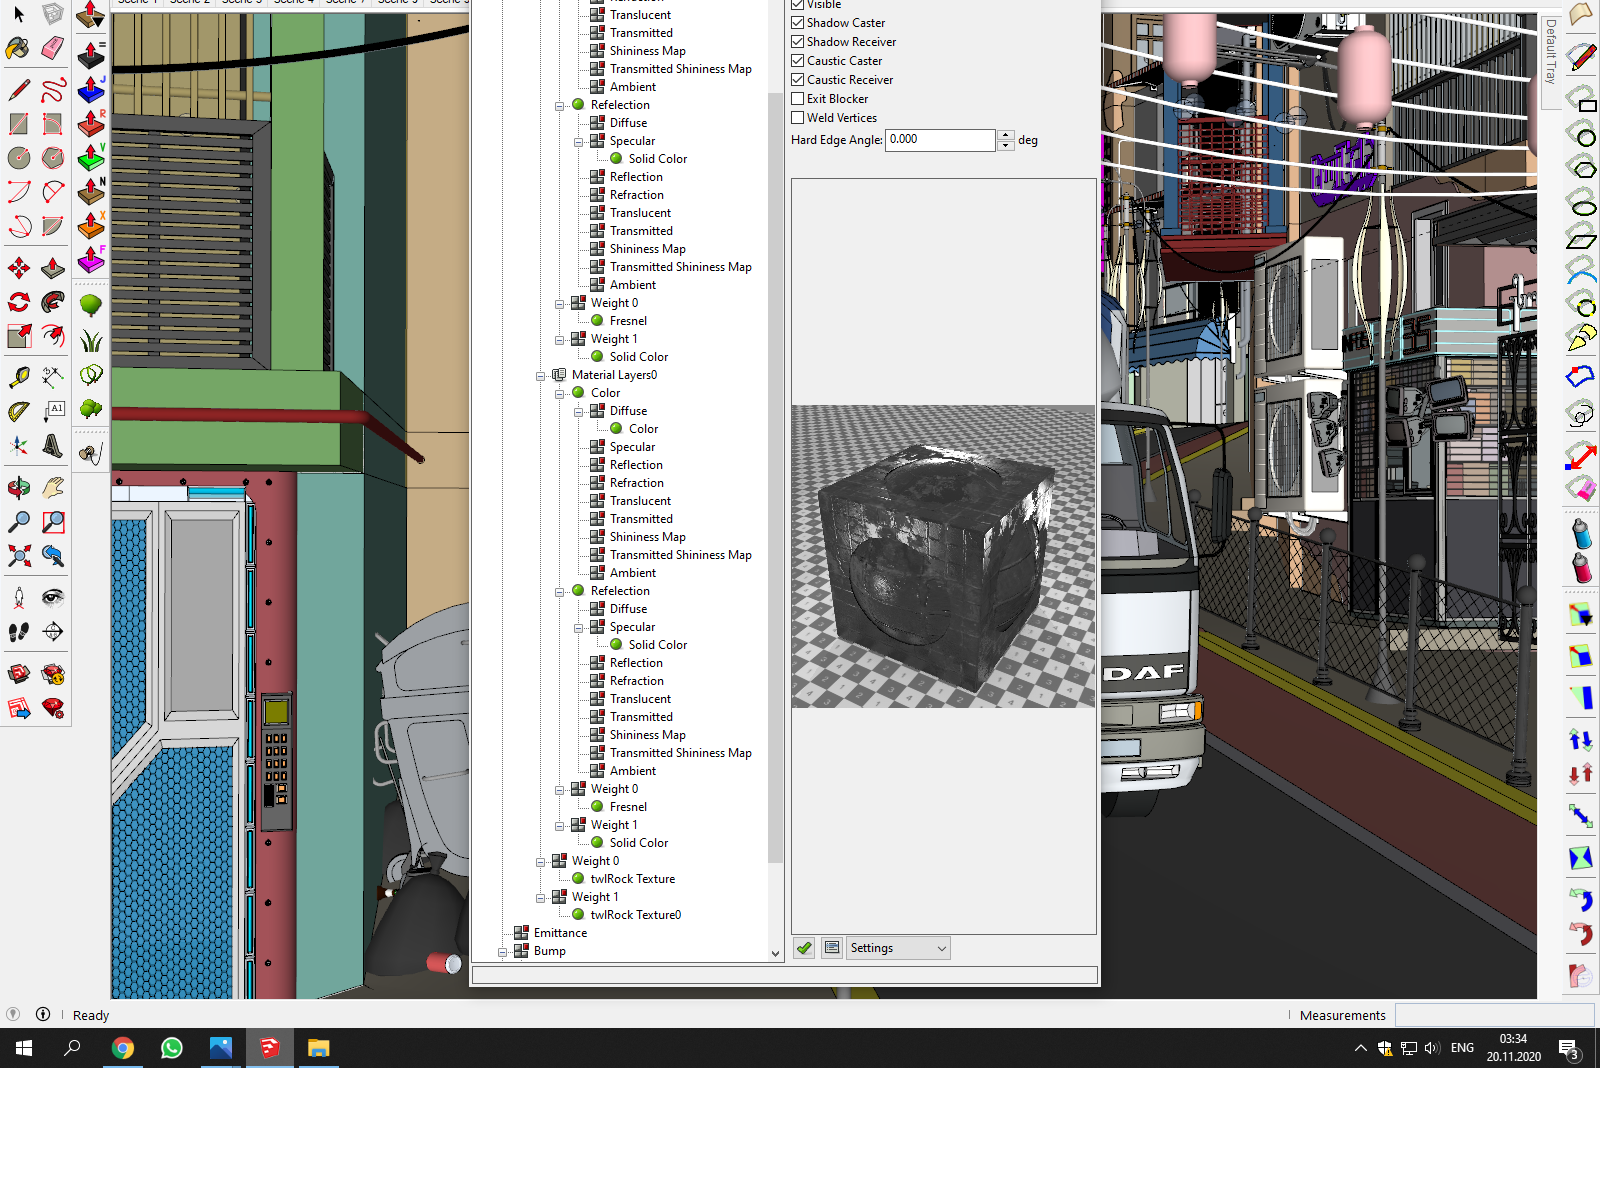1600x1200 pixels.
Task: Select the Tape Measure tool
Action: (x=19, y=378)
